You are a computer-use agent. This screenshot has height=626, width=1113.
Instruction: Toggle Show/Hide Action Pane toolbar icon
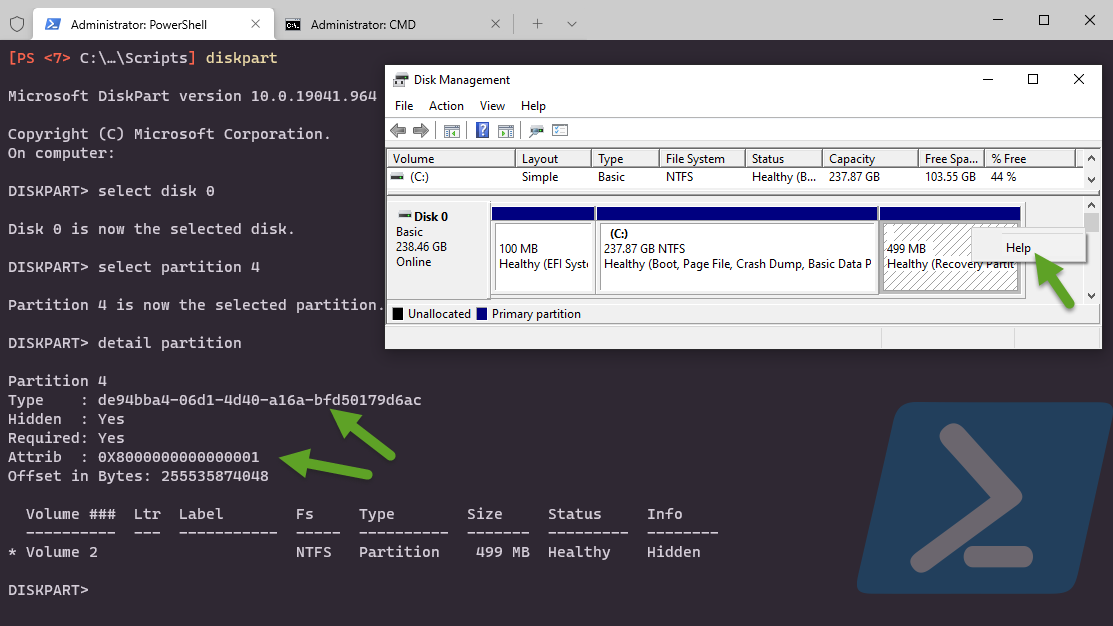coord(505,131)
